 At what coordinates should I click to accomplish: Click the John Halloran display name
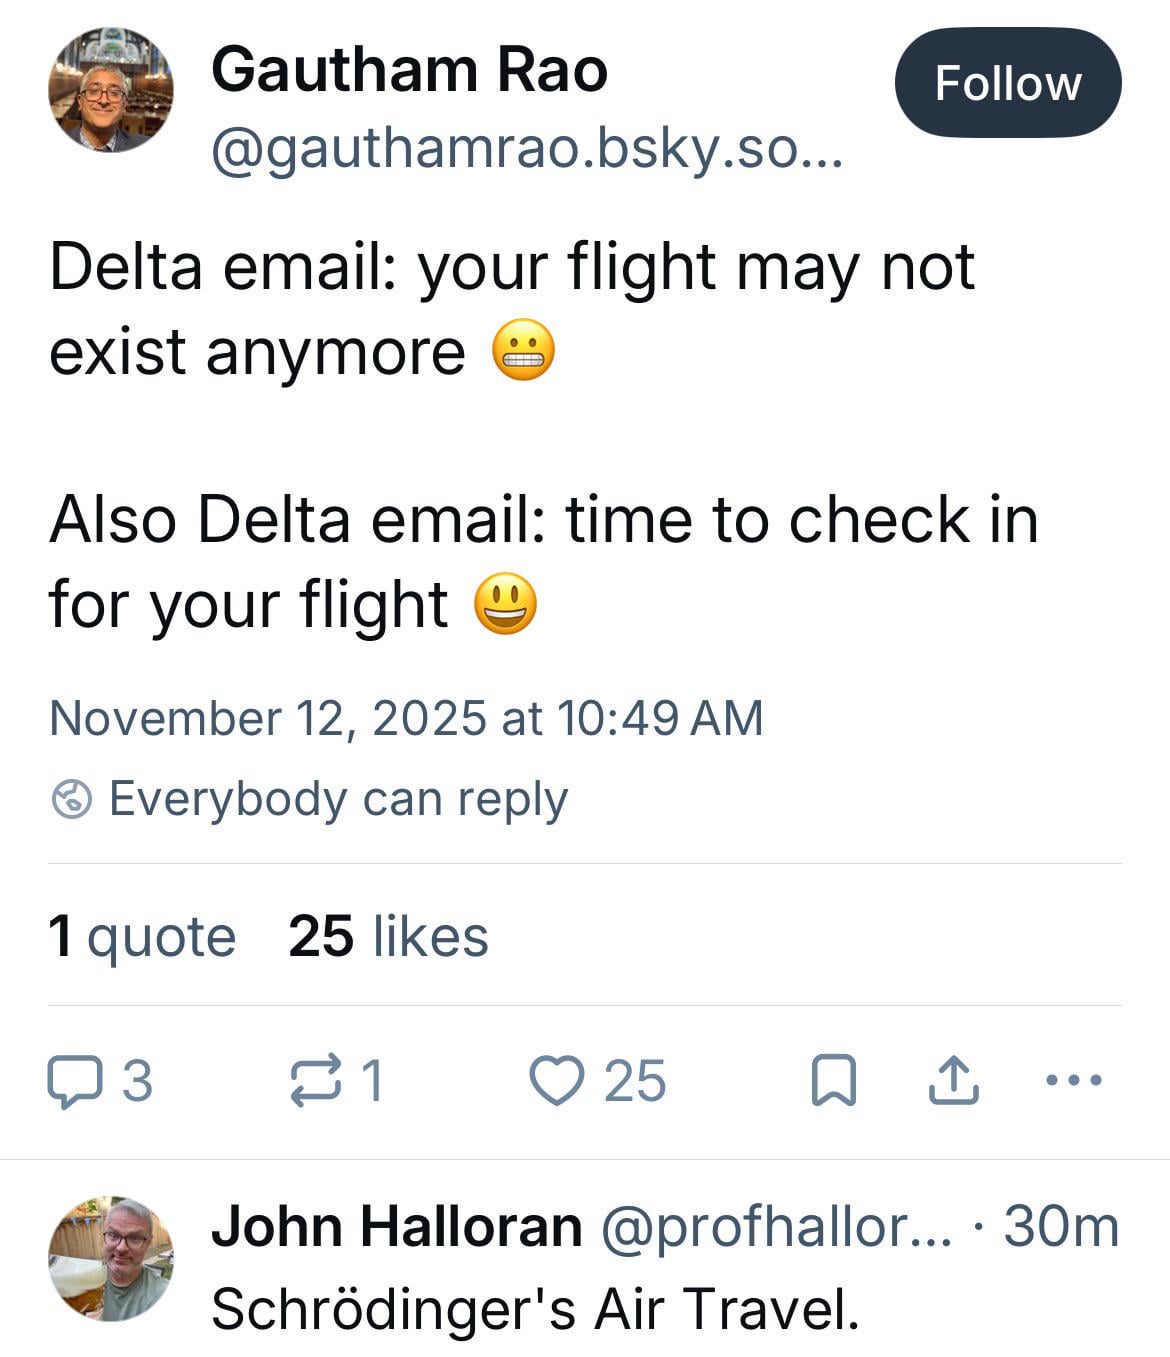click(396, 1226)
